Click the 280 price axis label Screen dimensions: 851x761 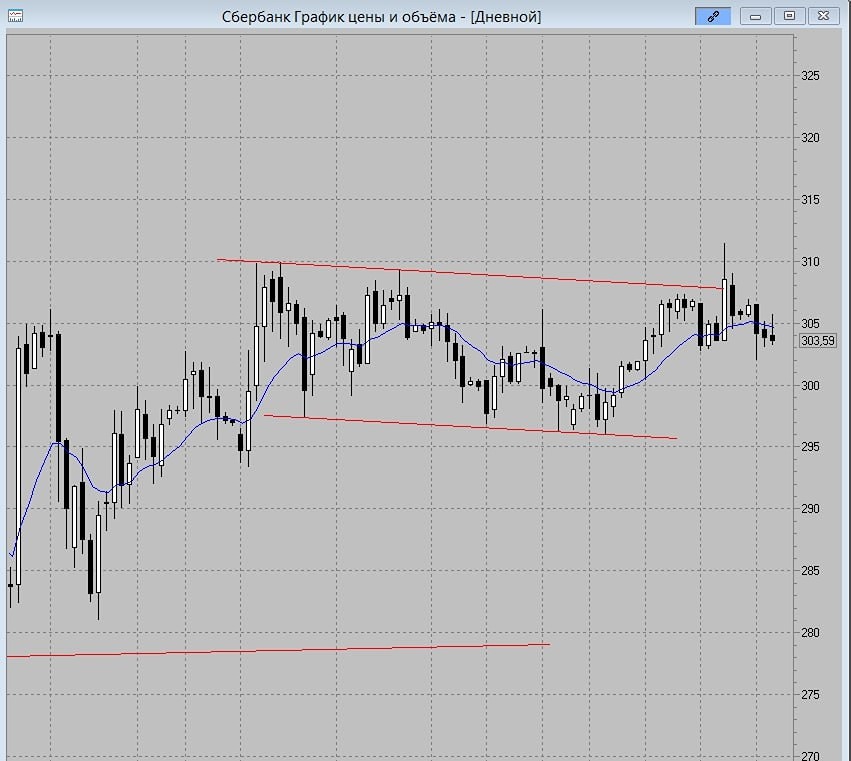pyautogui.click(x=810, y=632)
